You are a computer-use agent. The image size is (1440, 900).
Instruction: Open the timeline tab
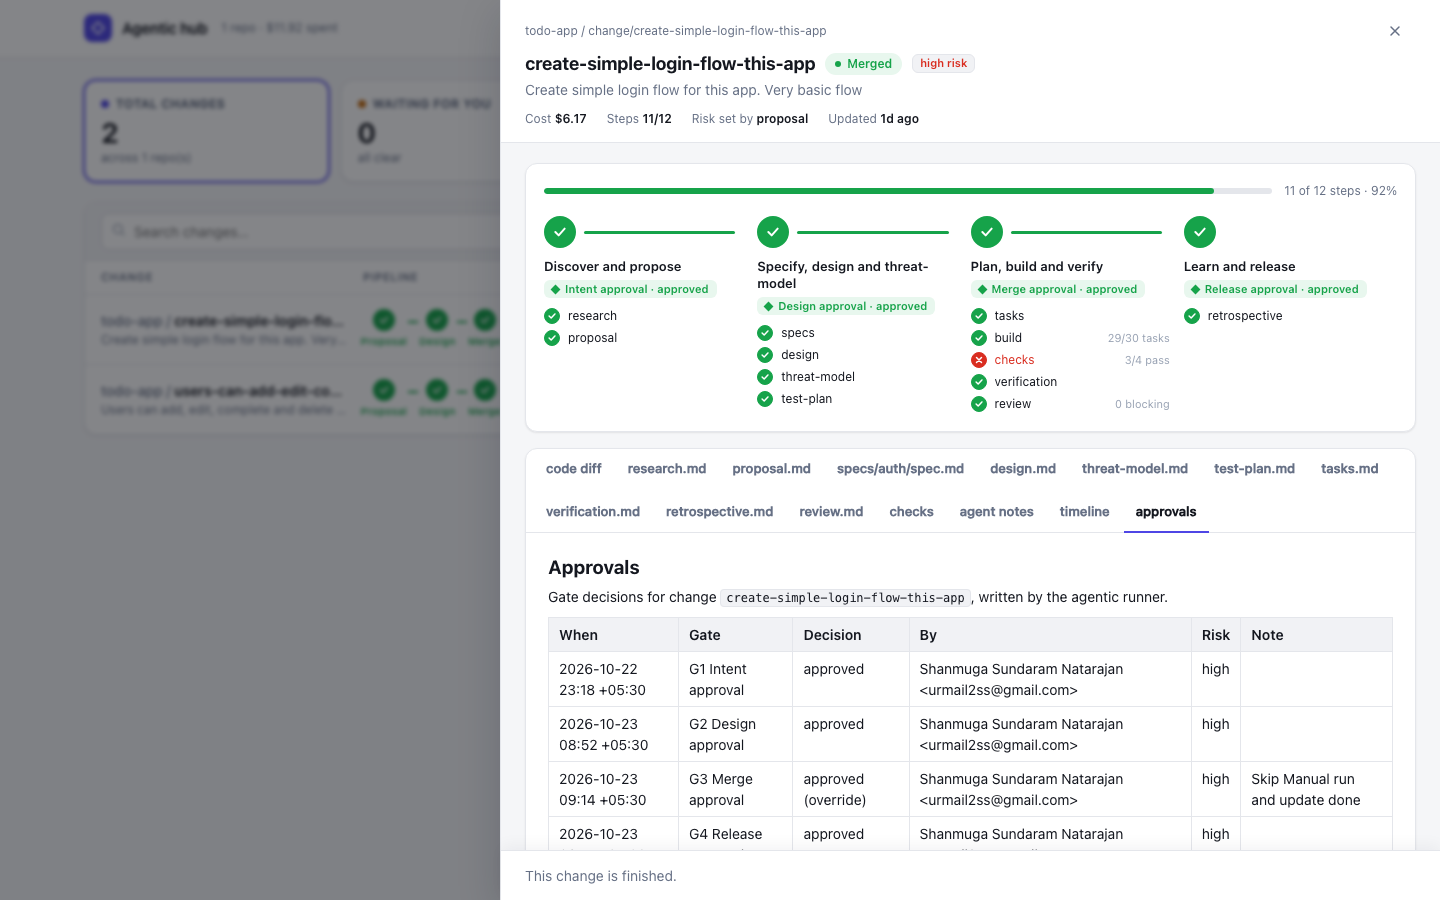pyautogui.click(x=1084, y=511)
